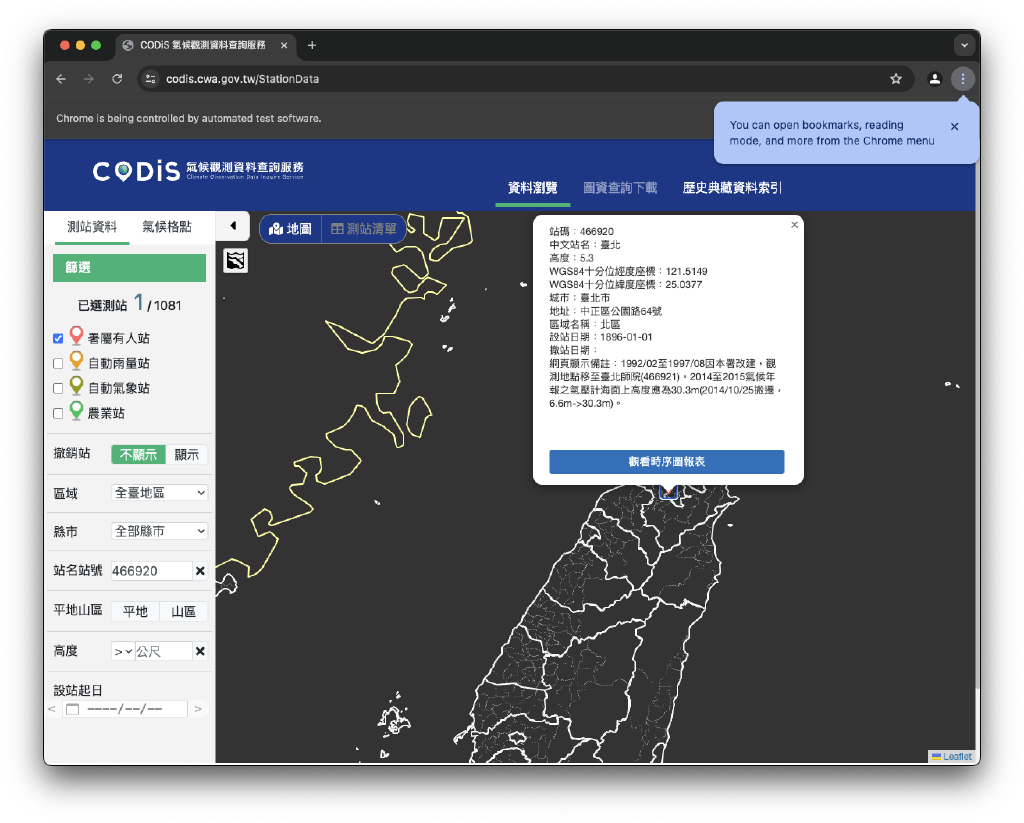
Task: Click the yellow pin icon beside 自動雨量站
Action: [x=78, y=363]
